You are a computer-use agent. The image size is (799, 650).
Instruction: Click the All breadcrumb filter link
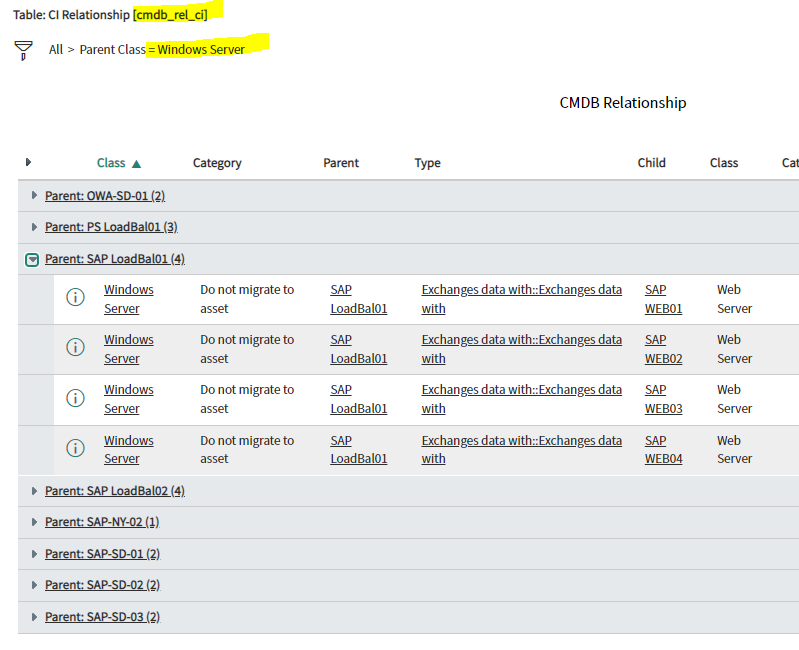(56, 50)
